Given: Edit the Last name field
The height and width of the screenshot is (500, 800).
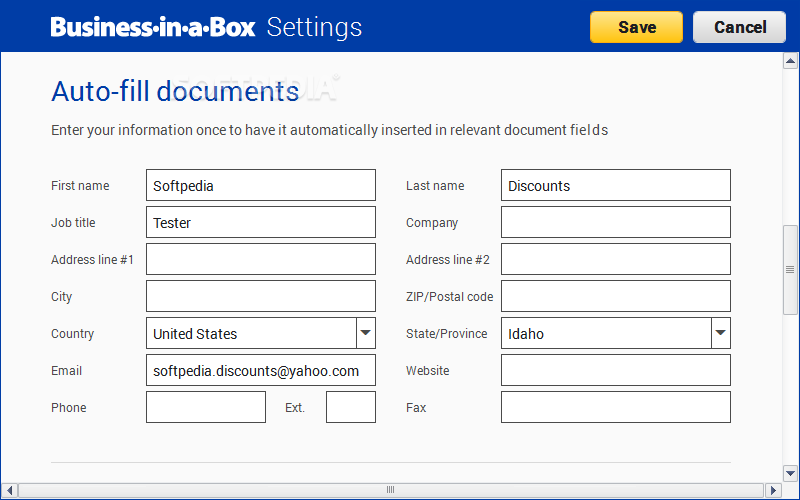Looking at the screenshot, I should tap(616, 185).
